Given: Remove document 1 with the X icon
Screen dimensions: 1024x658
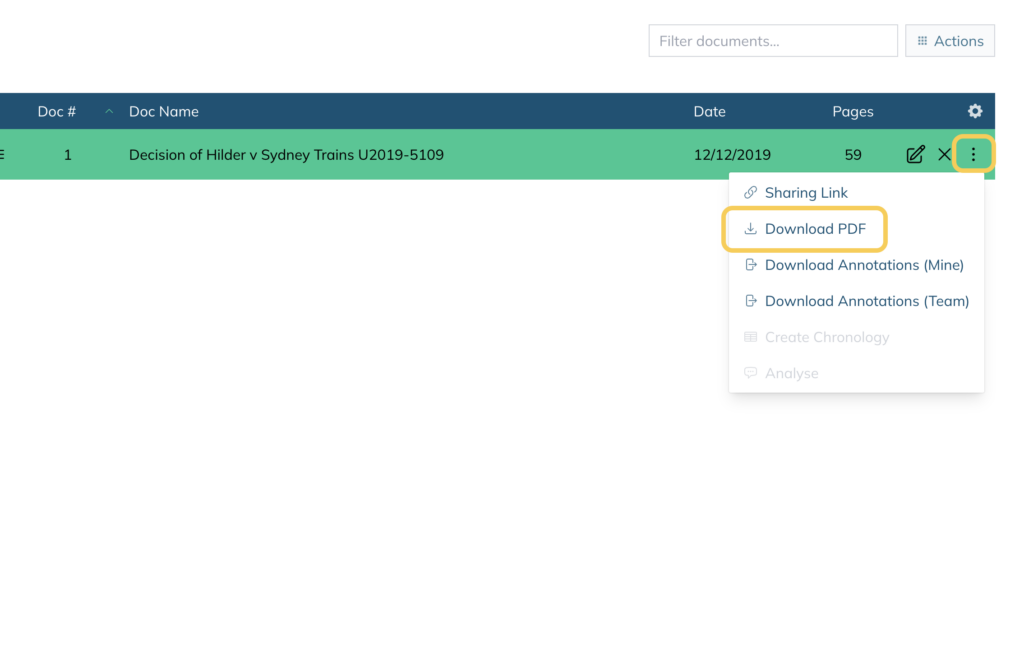Looking at the screenshot, I should [944, 155].
